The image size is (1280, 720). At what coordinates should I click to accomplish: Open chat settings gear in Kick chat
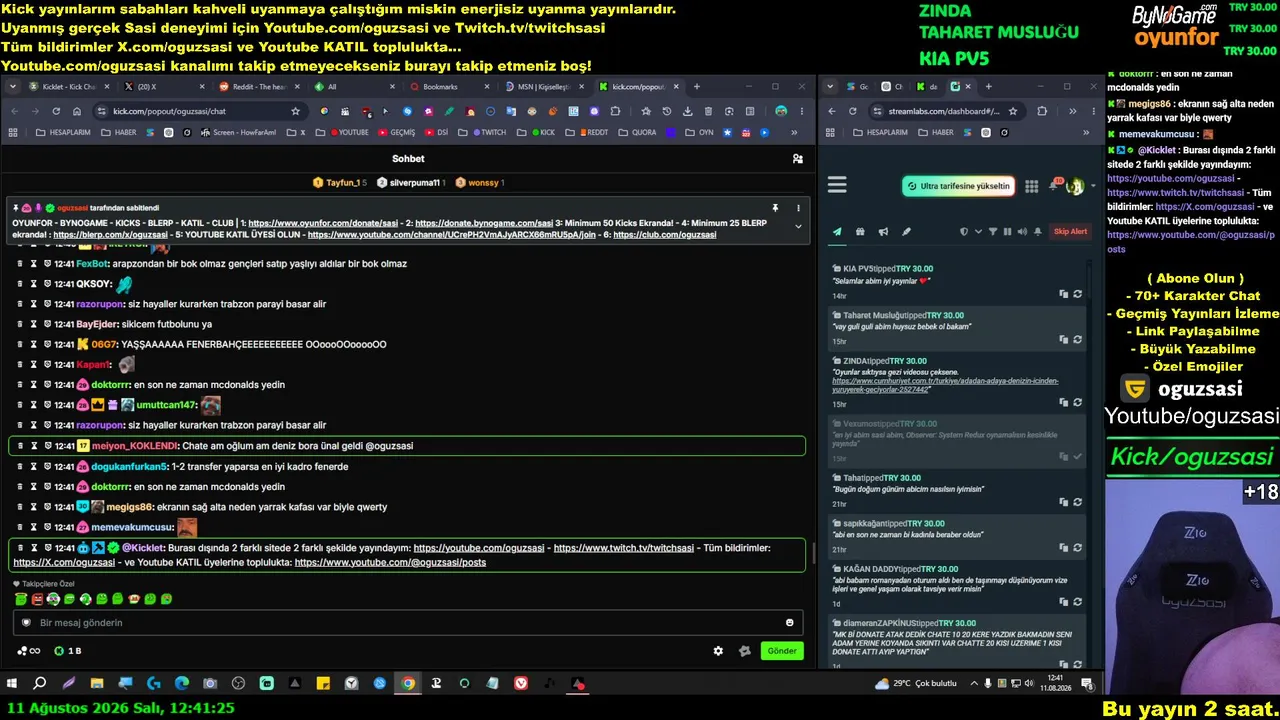click(x=718, y=651)
